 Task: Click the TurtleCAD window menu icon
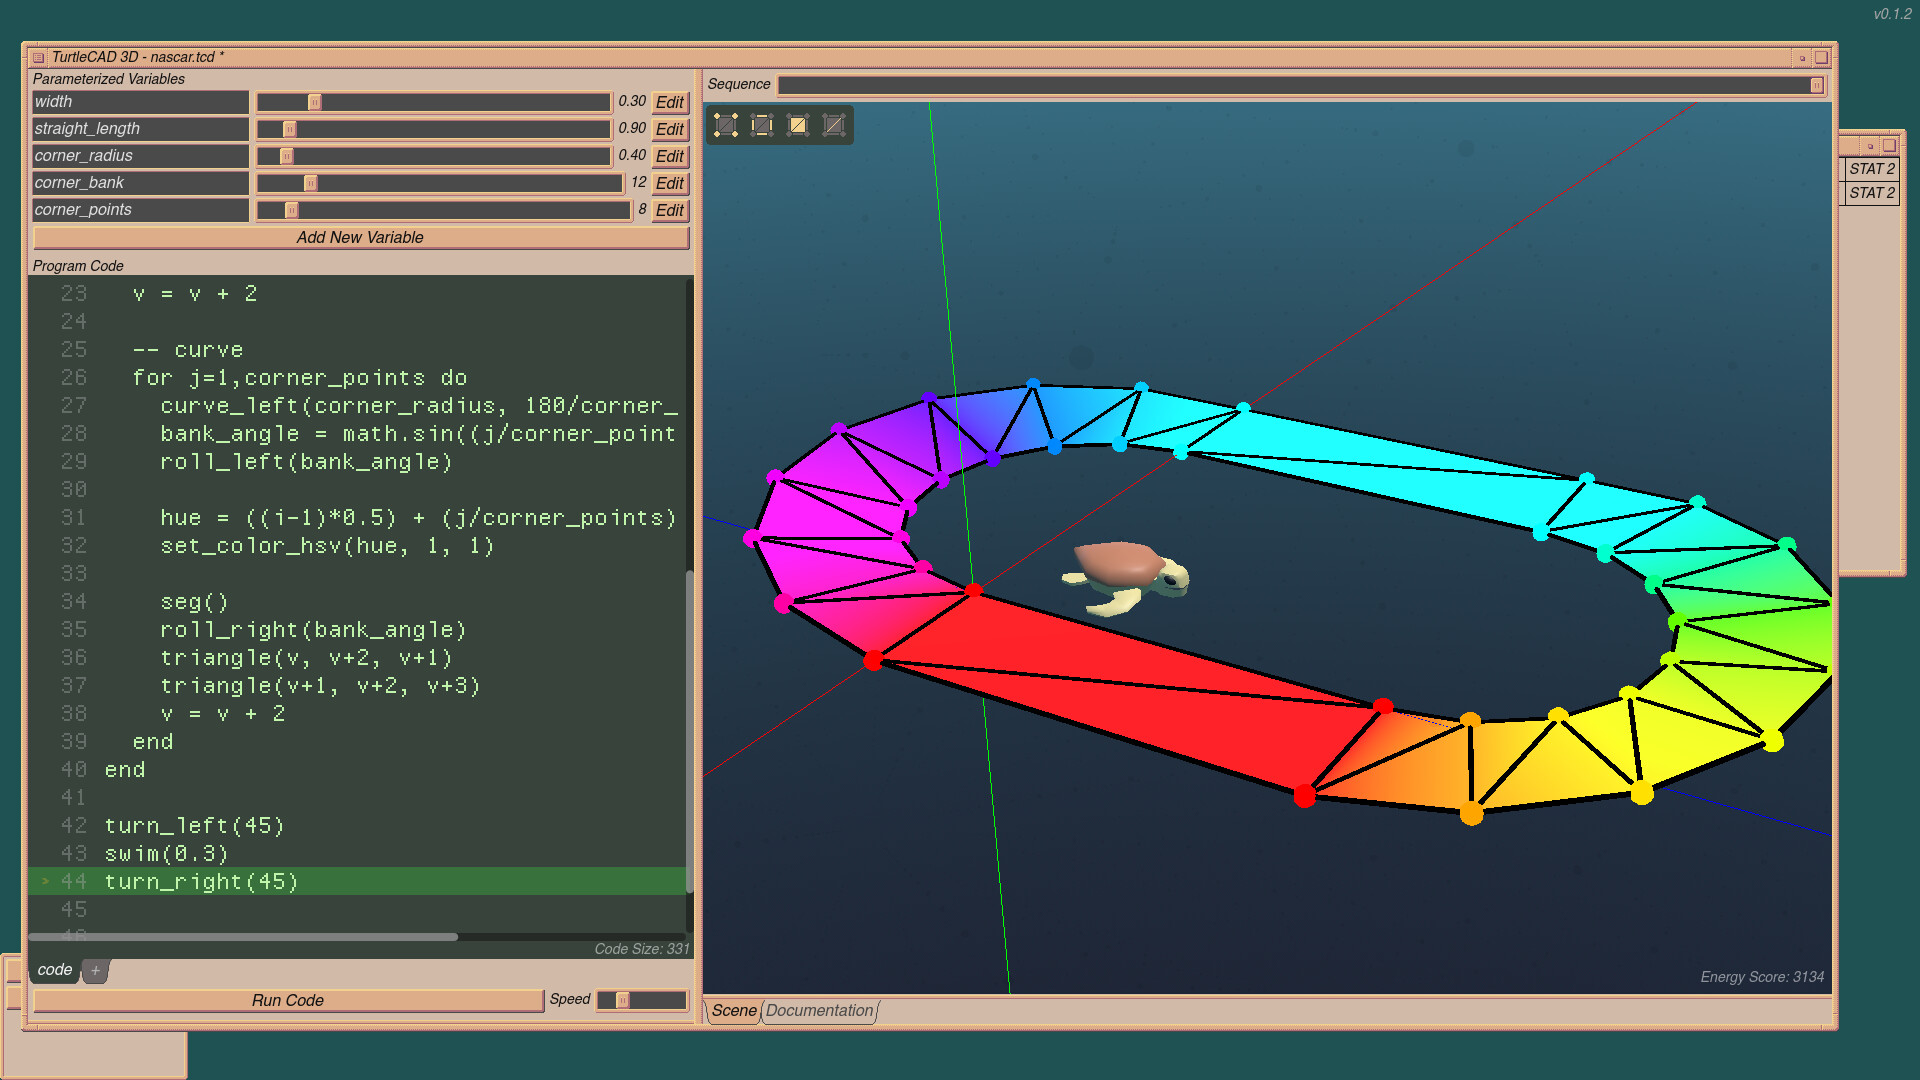coord(38,57)
